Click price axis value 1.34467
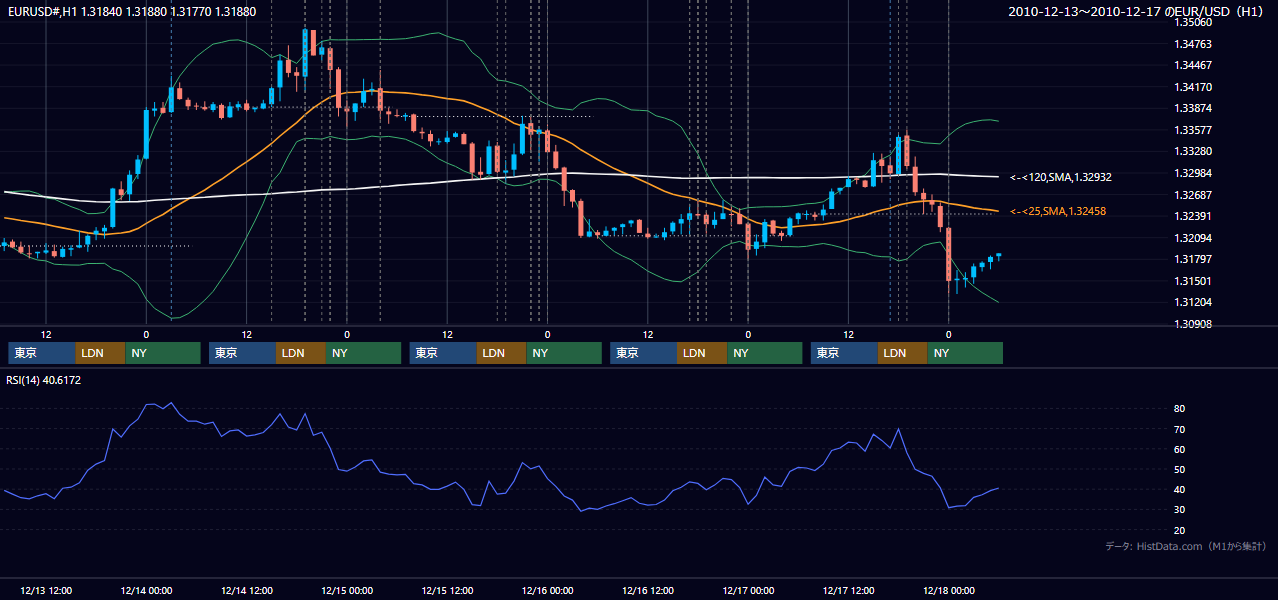1278x600 pixels. pos(1193,65)
